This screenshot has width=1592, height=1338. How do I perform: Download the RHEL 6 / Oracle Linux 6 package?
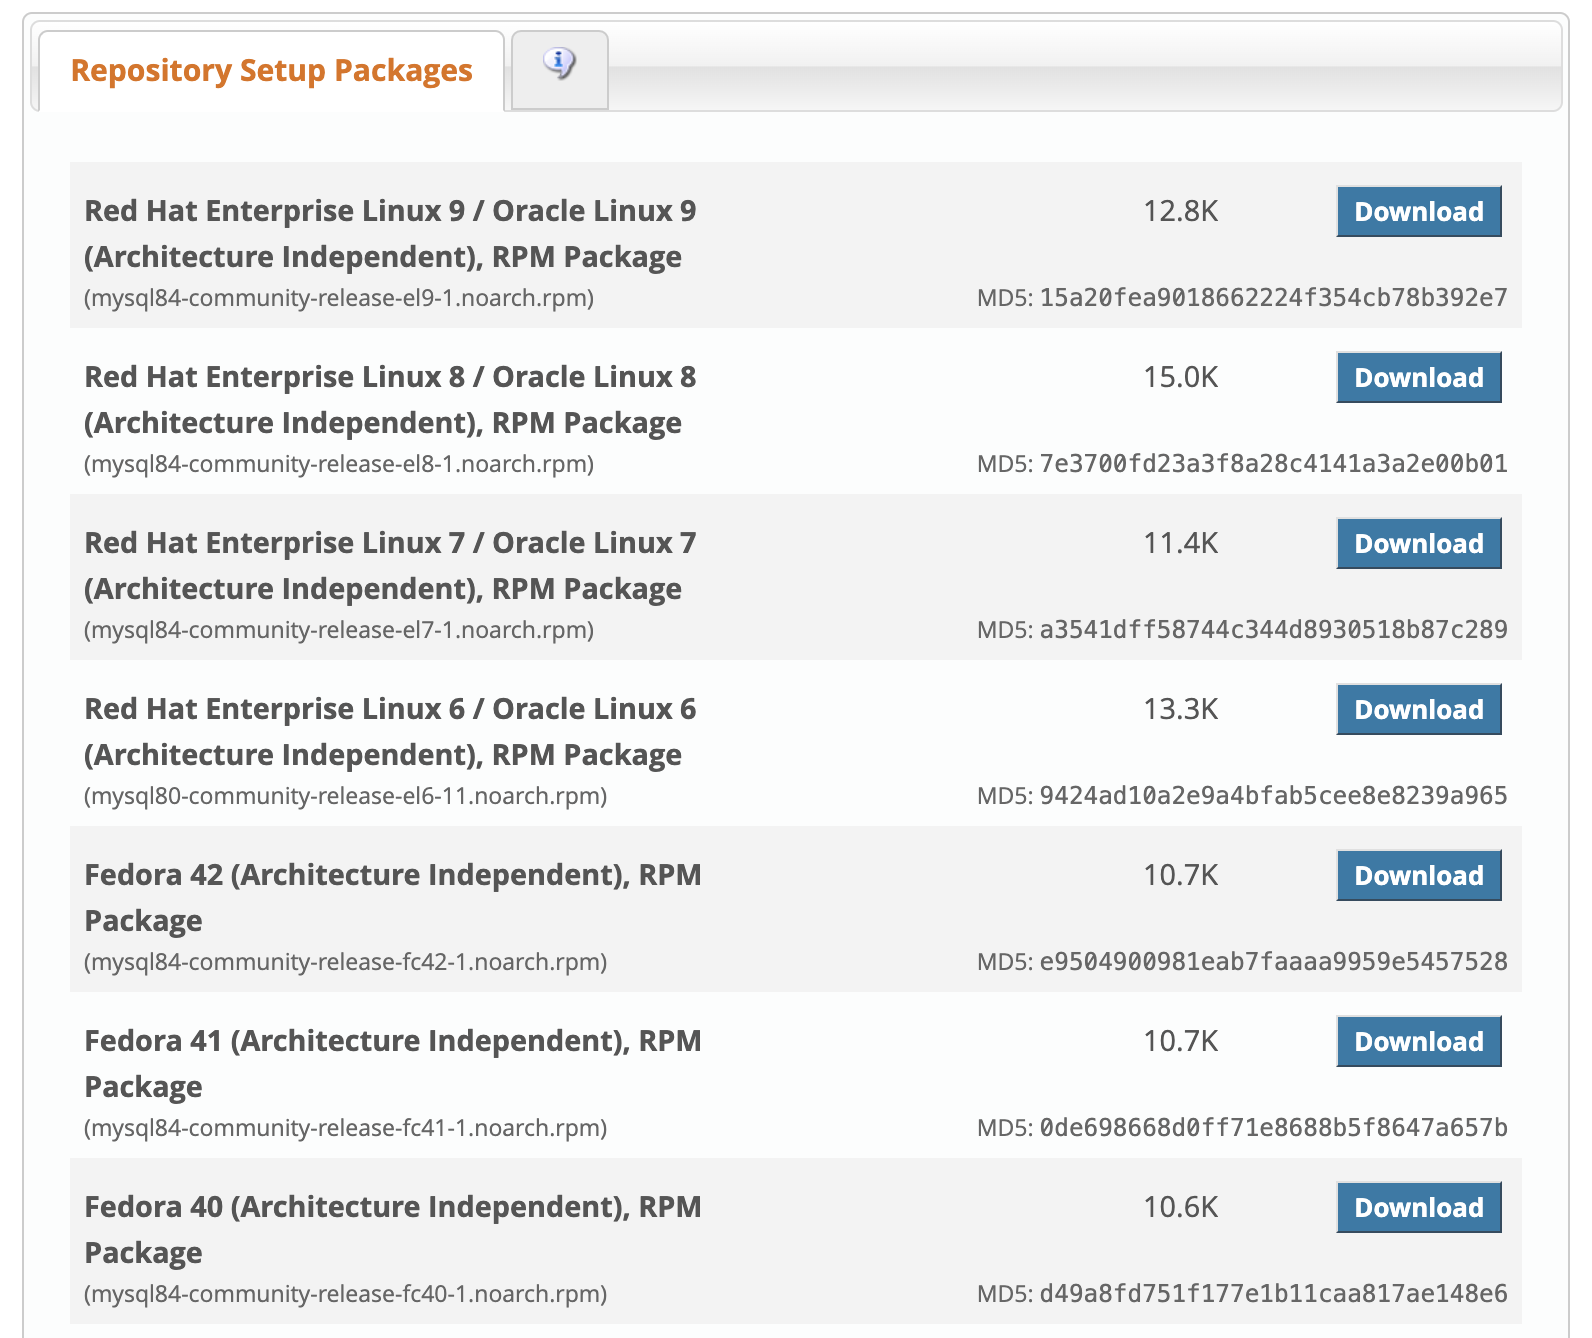[1418, 710]
